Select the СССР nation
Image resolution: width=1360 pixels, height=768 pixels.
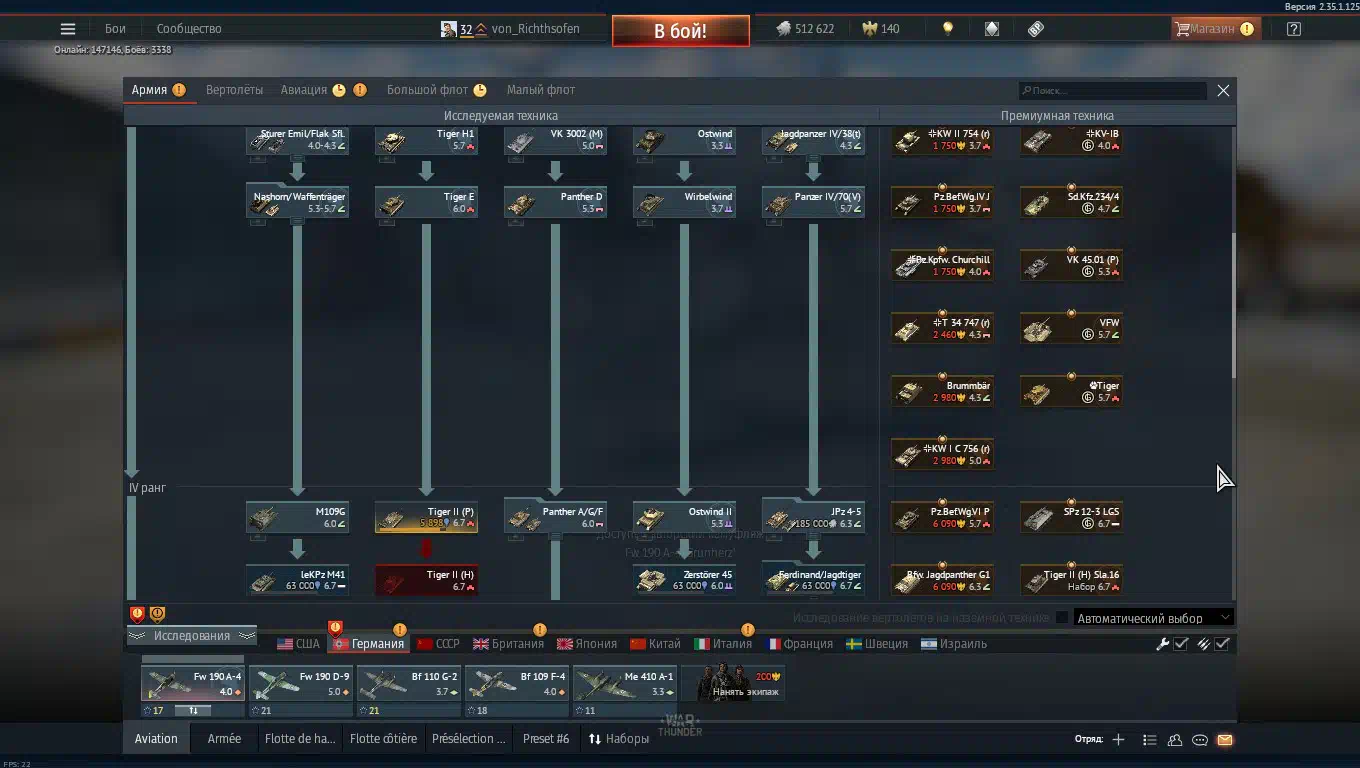click(438, 644)
